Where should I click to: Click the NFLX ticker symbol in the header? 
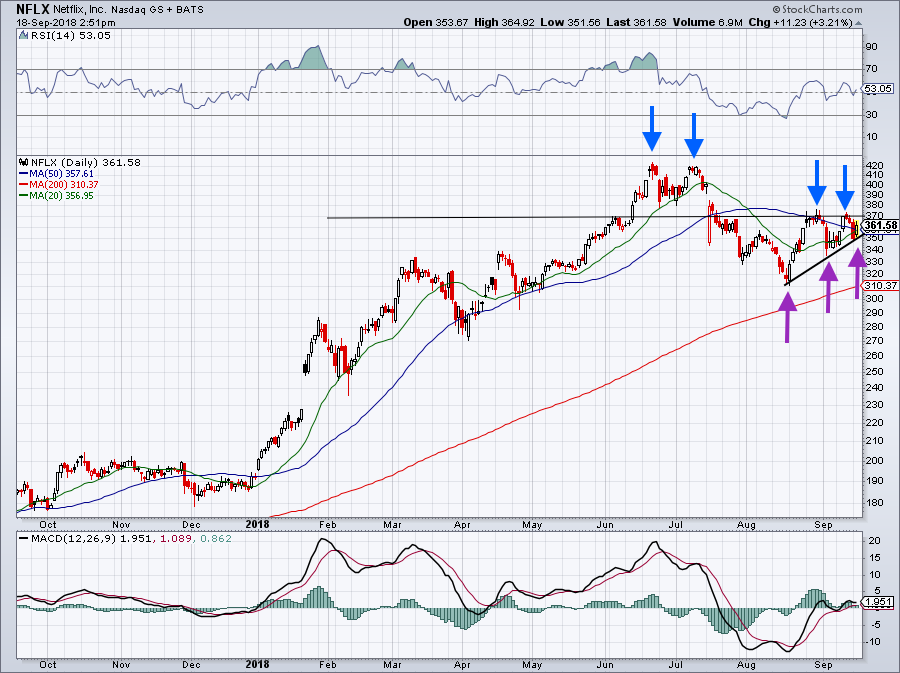(x=33, y=9)
